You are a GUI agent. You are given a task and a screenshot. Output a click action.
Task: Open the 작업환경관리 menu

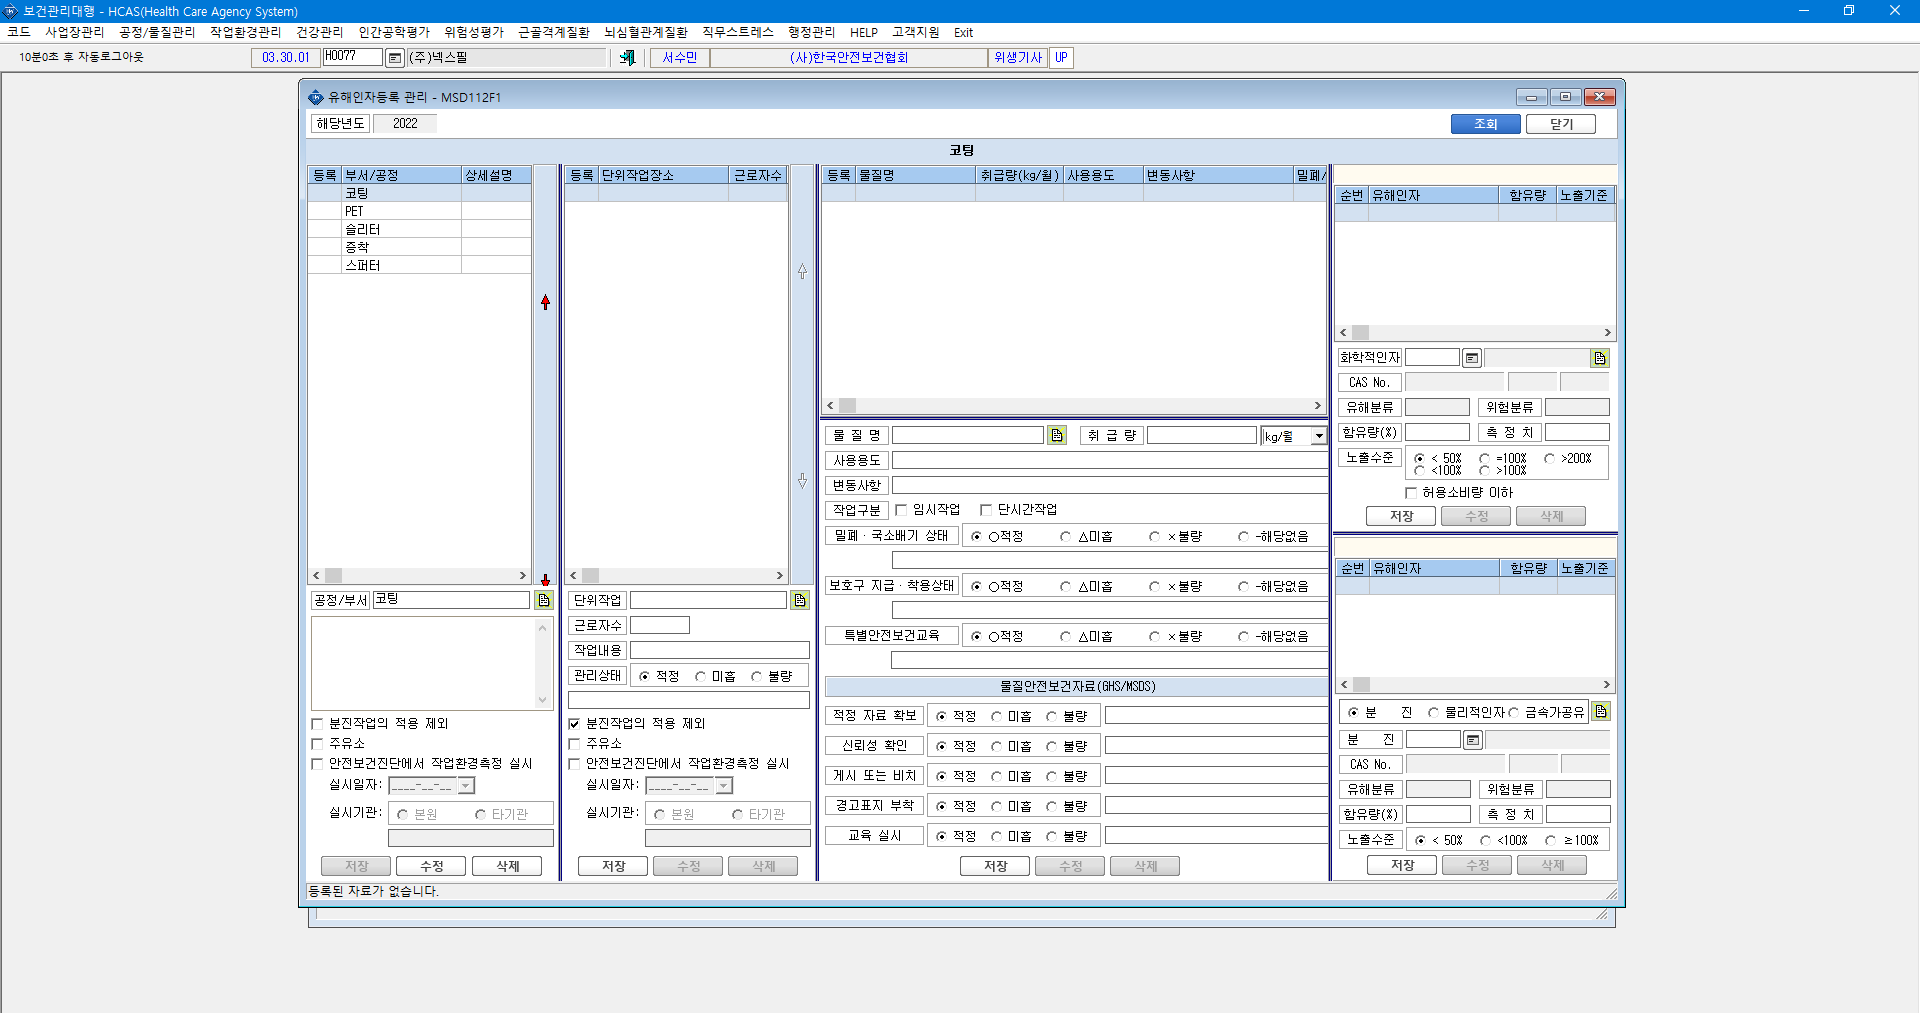(245, 32)
